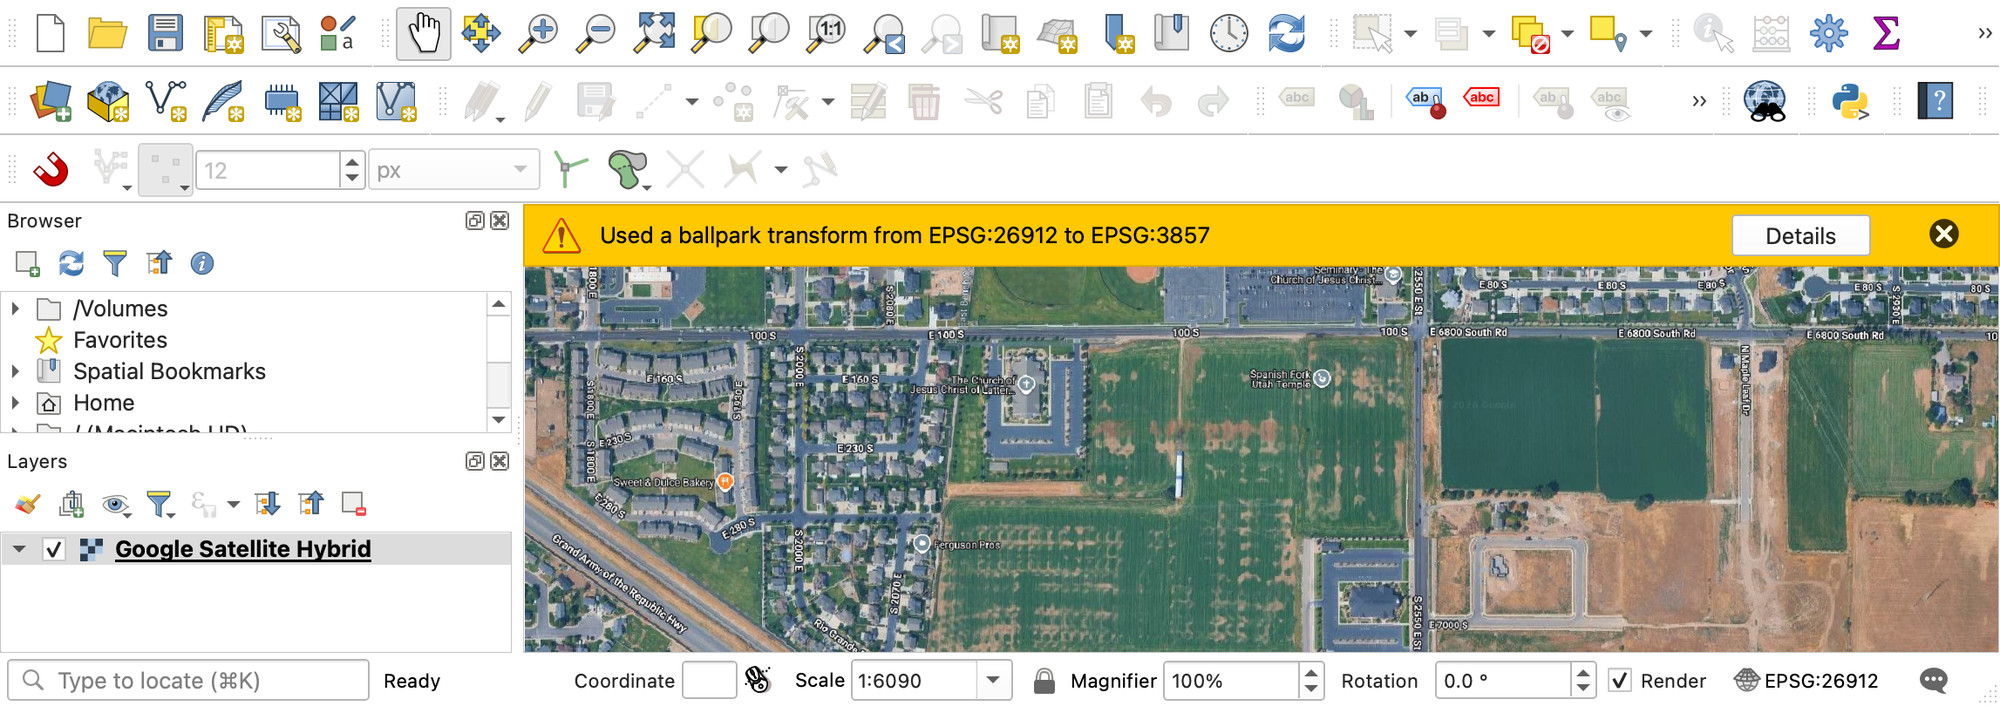
Task: Select the Pan Map hand tool
Action: (x=423, y=33)
